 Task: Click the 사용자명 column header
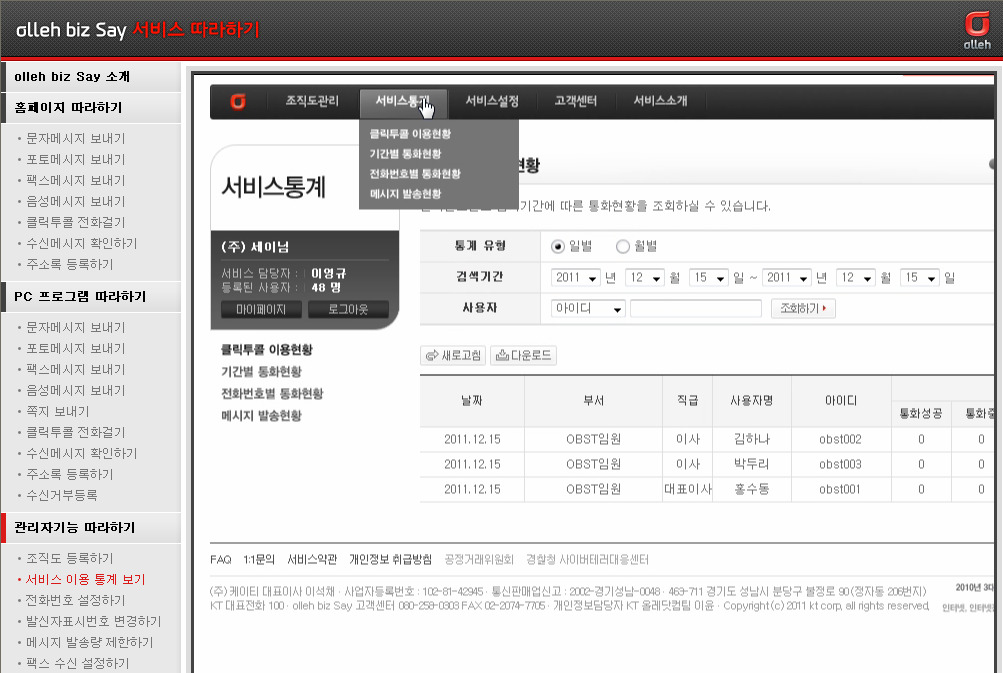pyautogui.click(x=752, y=401)
